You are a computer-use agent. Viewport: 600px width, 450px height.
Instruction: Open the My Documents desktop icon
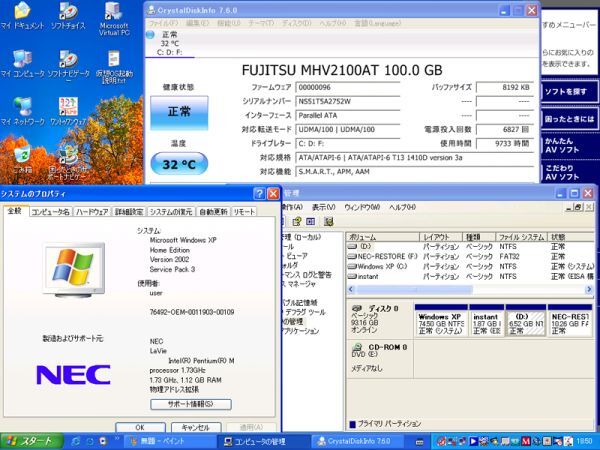(22, 15)
